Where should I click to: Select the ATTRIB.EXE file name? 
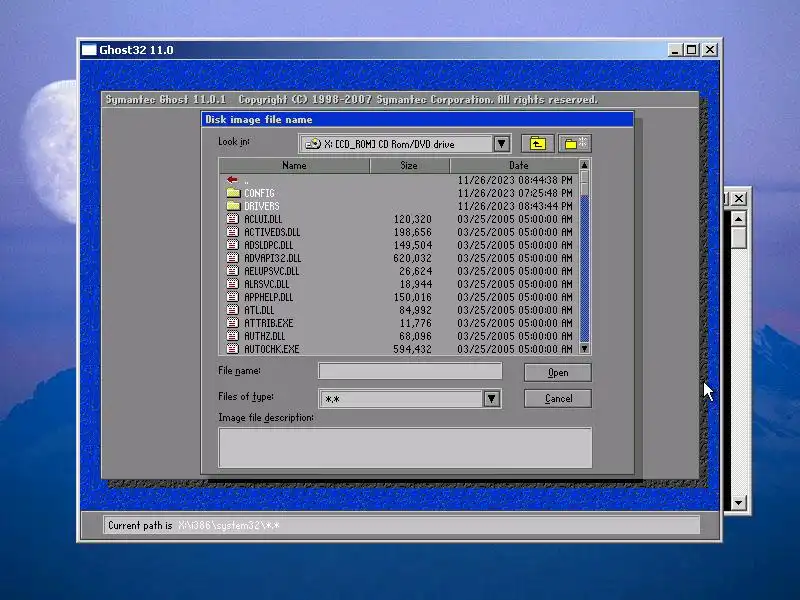pyautogui.click(x=268, y=323)
